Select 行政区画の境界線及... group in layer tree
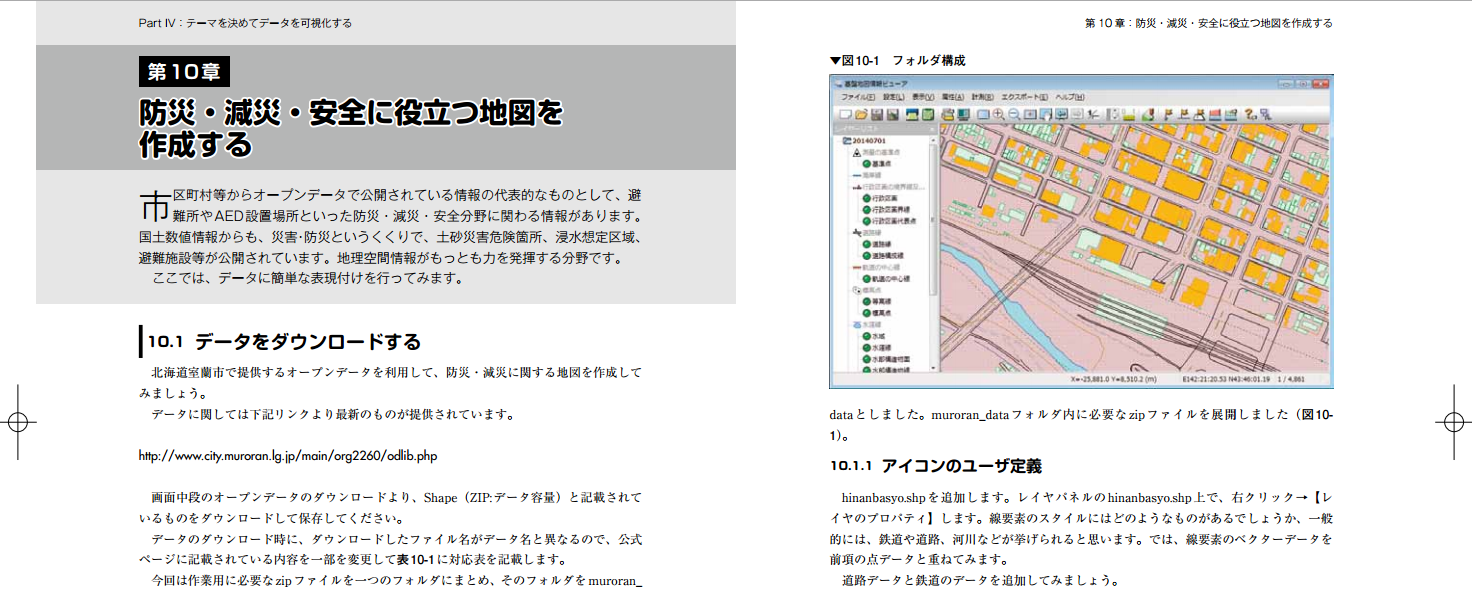1472x608 pixels. [888, 187]
